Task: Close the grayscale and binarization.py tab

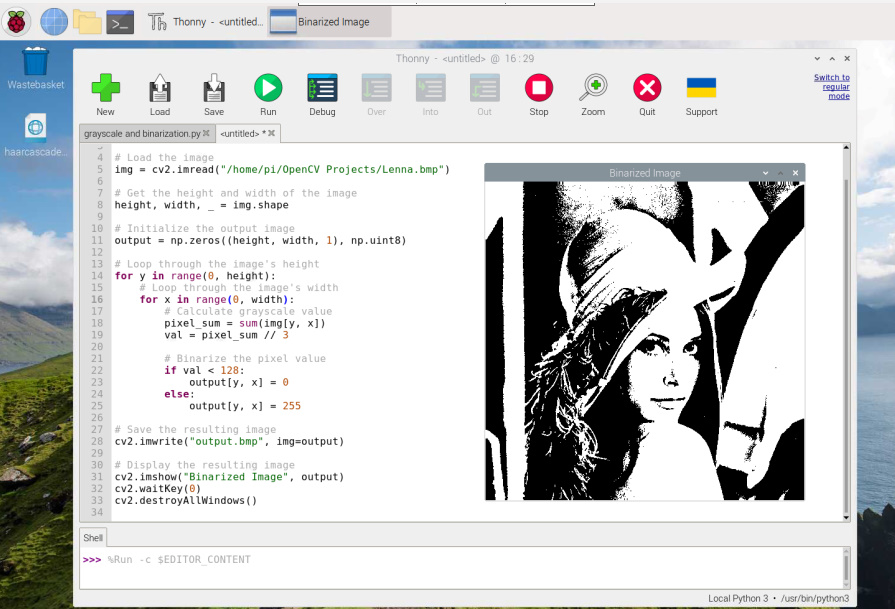Action: click(x=206, y=133)
